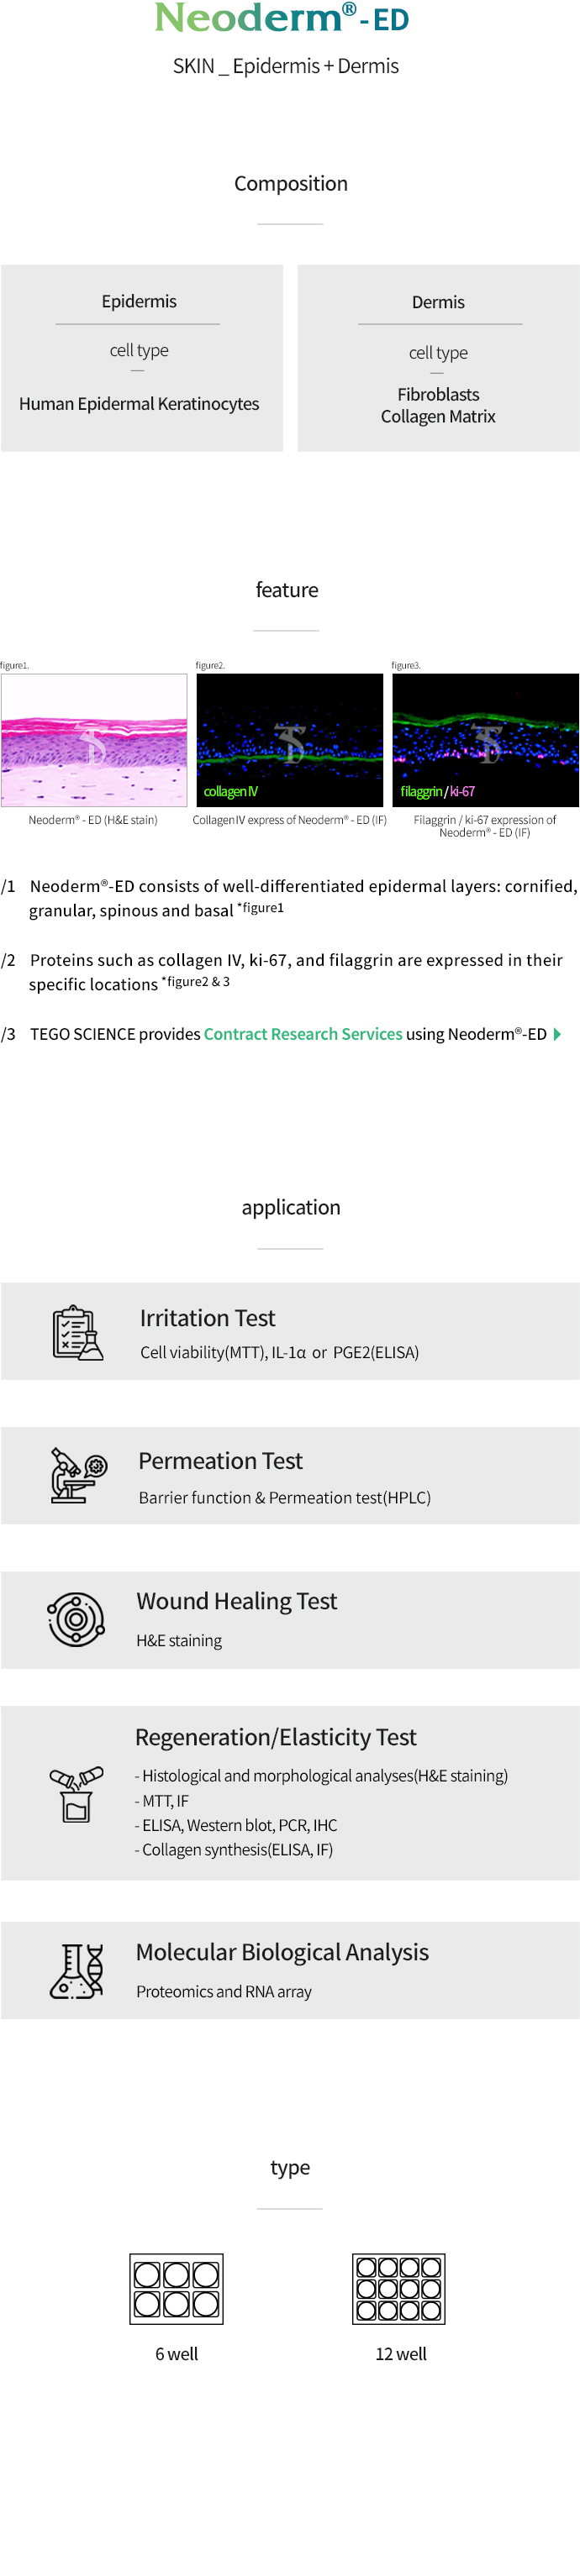Click the Epidermis composition card
Viewport: 580px width, 2576px height.
142,358
